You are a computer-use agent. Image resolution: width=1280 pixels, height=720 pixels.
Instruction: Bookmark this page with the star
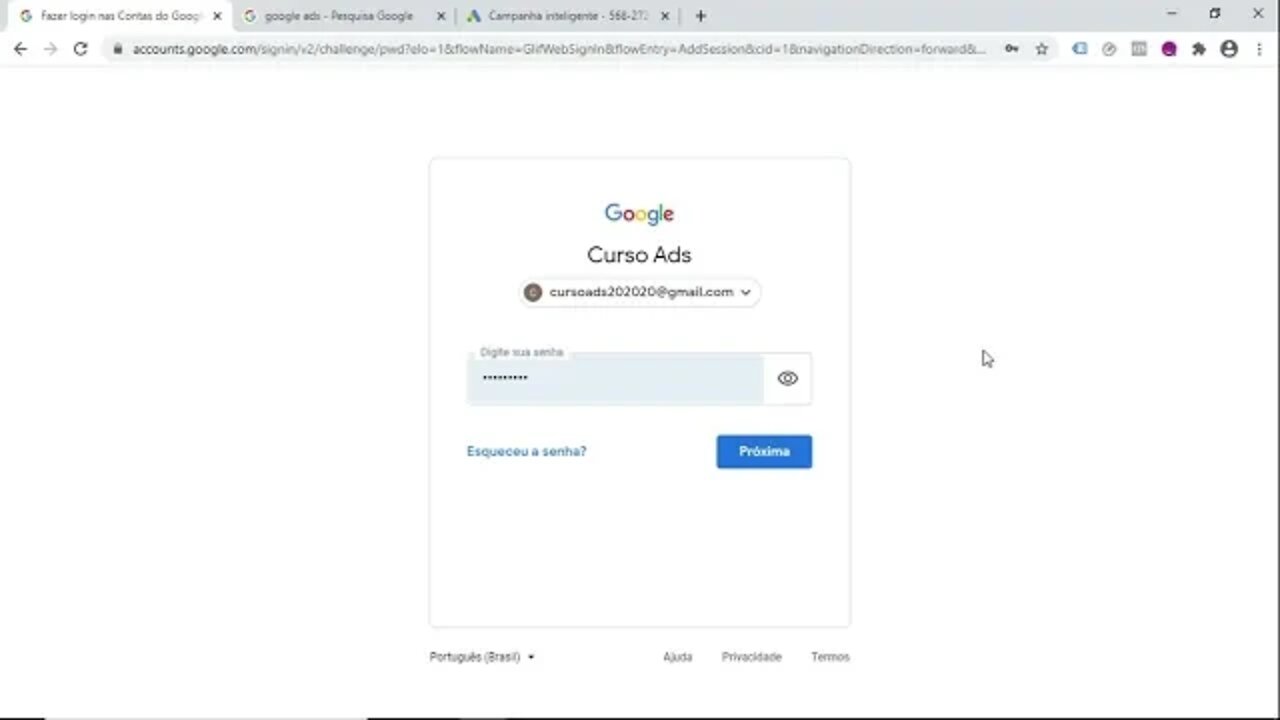tap(1041, 49)
